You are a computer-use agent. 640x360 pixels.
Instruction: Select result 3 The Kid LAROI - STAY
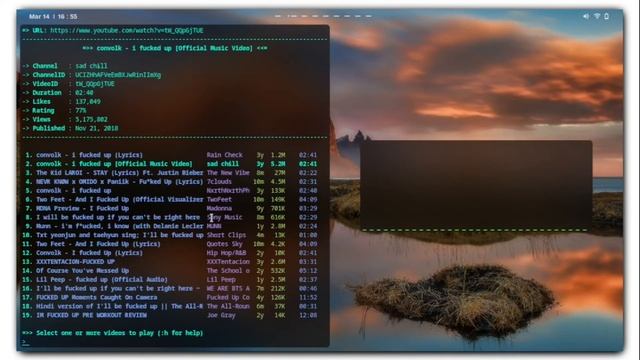point(120,173)
